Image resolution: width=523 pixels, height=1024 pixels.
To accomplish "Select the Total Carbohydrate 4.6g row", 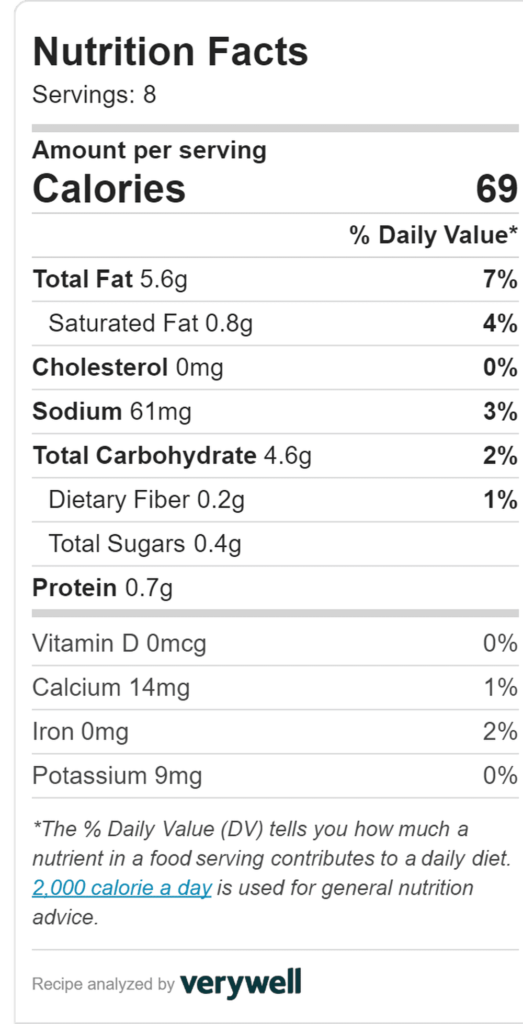I will tap(275, 456).
